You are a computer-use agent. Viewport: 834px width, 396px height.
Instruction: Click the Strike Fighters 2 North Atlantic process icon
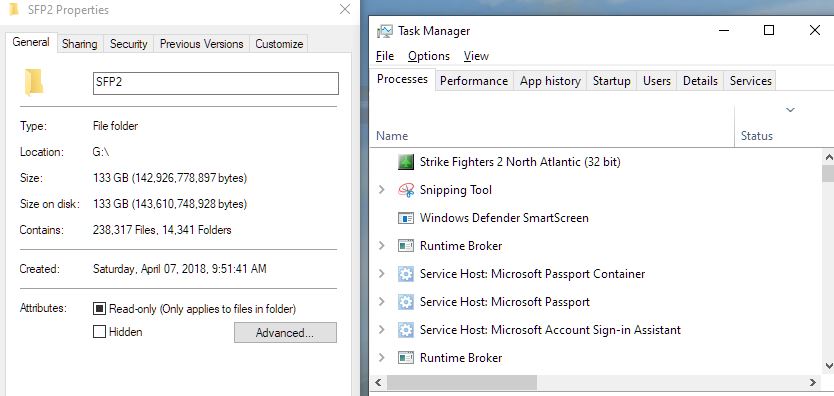pos(406,162)
